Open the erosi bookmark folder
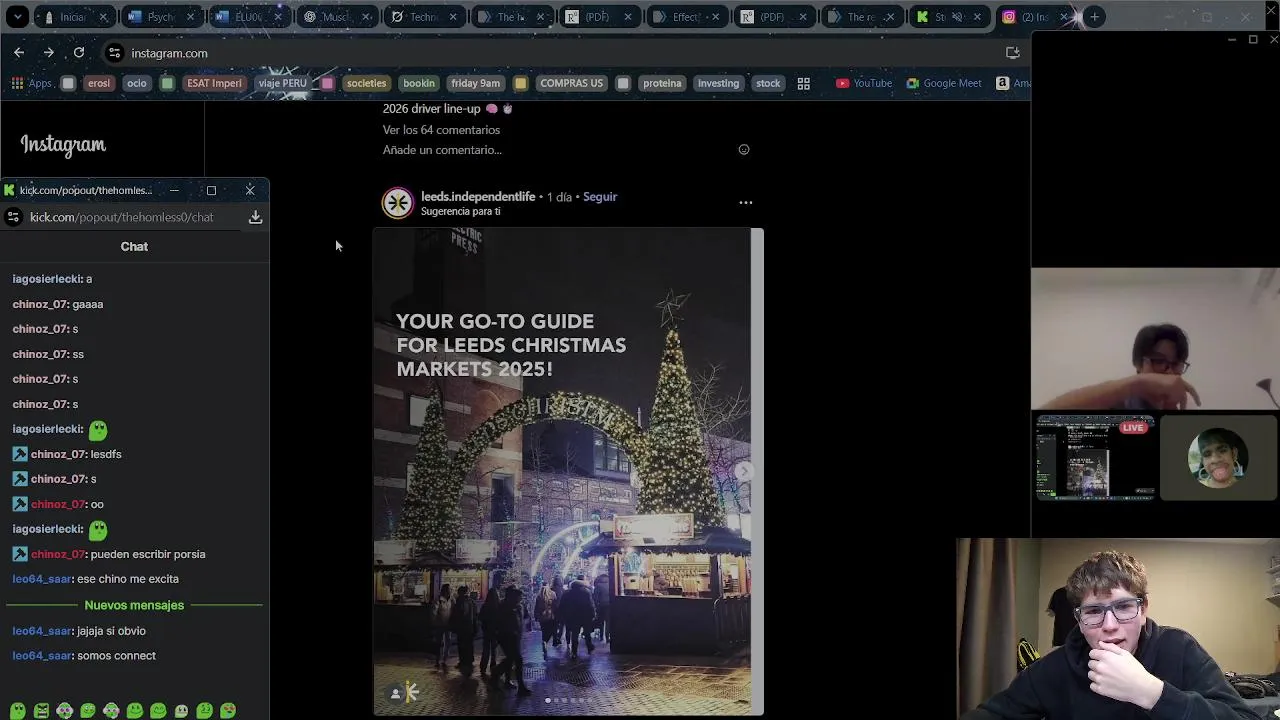 pyautogui.click(x=98, y=83)
